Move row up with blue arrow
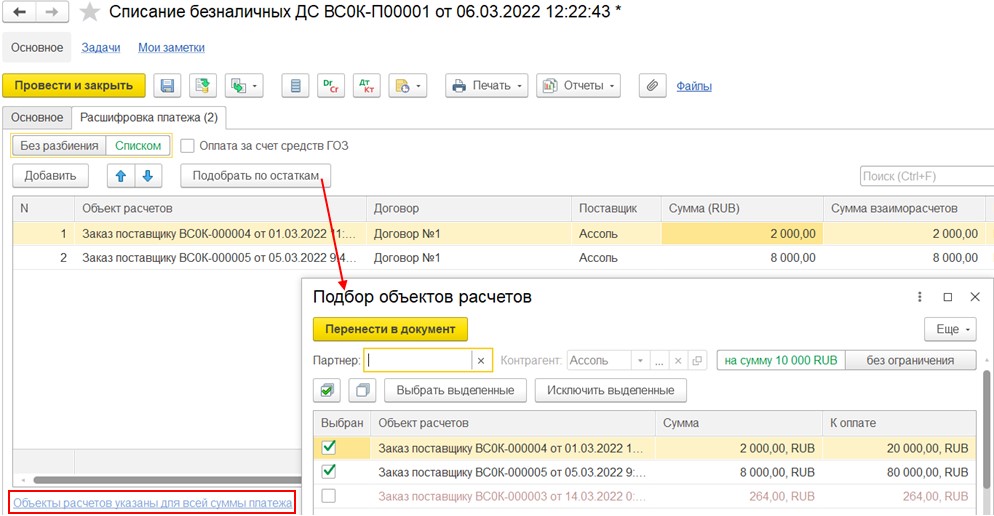Image resolution: width=994 pixels, height=516 pixels. pyautogui.click(x=121, y=176)
